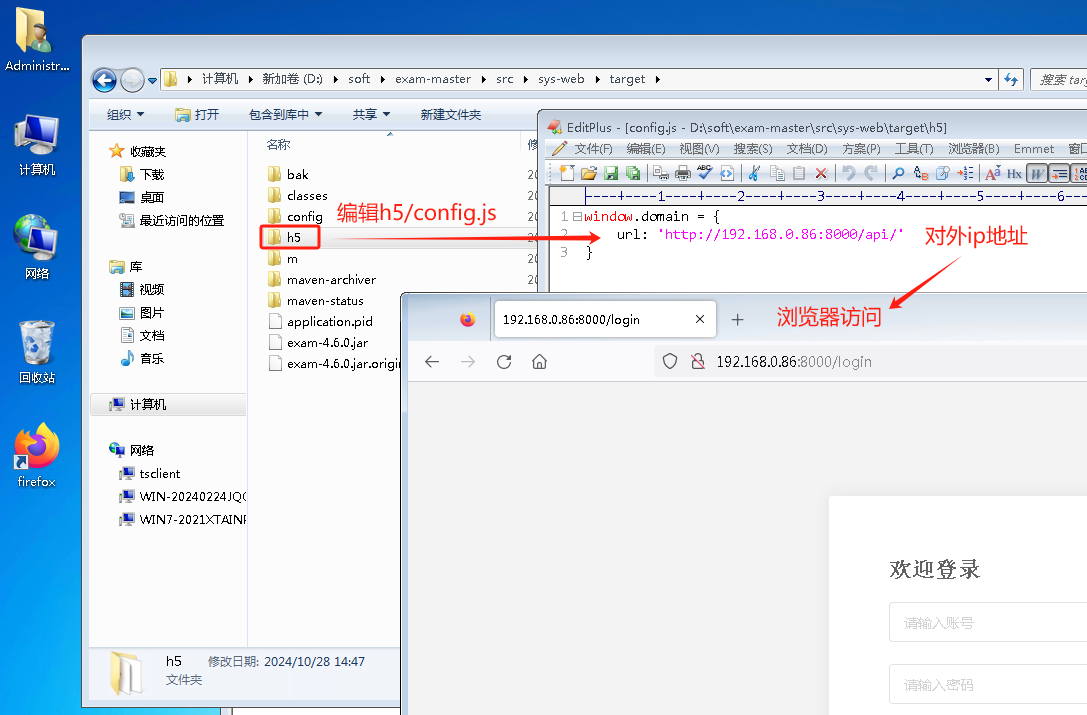Open the 组织 dropdown in Explorer
The image size is (1087, 715).
(x=125, y=115)
